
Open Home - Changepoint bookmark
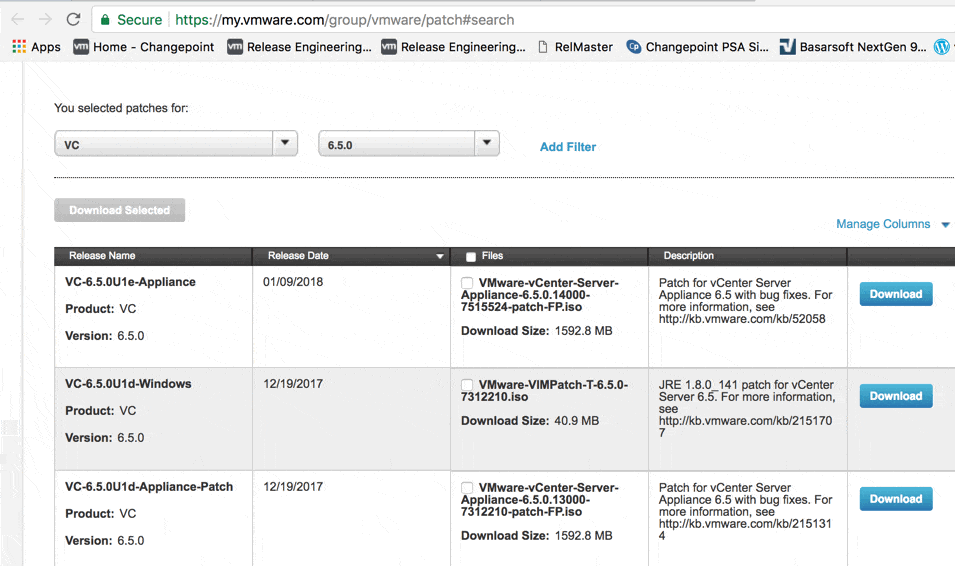pyautogui.click(x=144, y=46)
